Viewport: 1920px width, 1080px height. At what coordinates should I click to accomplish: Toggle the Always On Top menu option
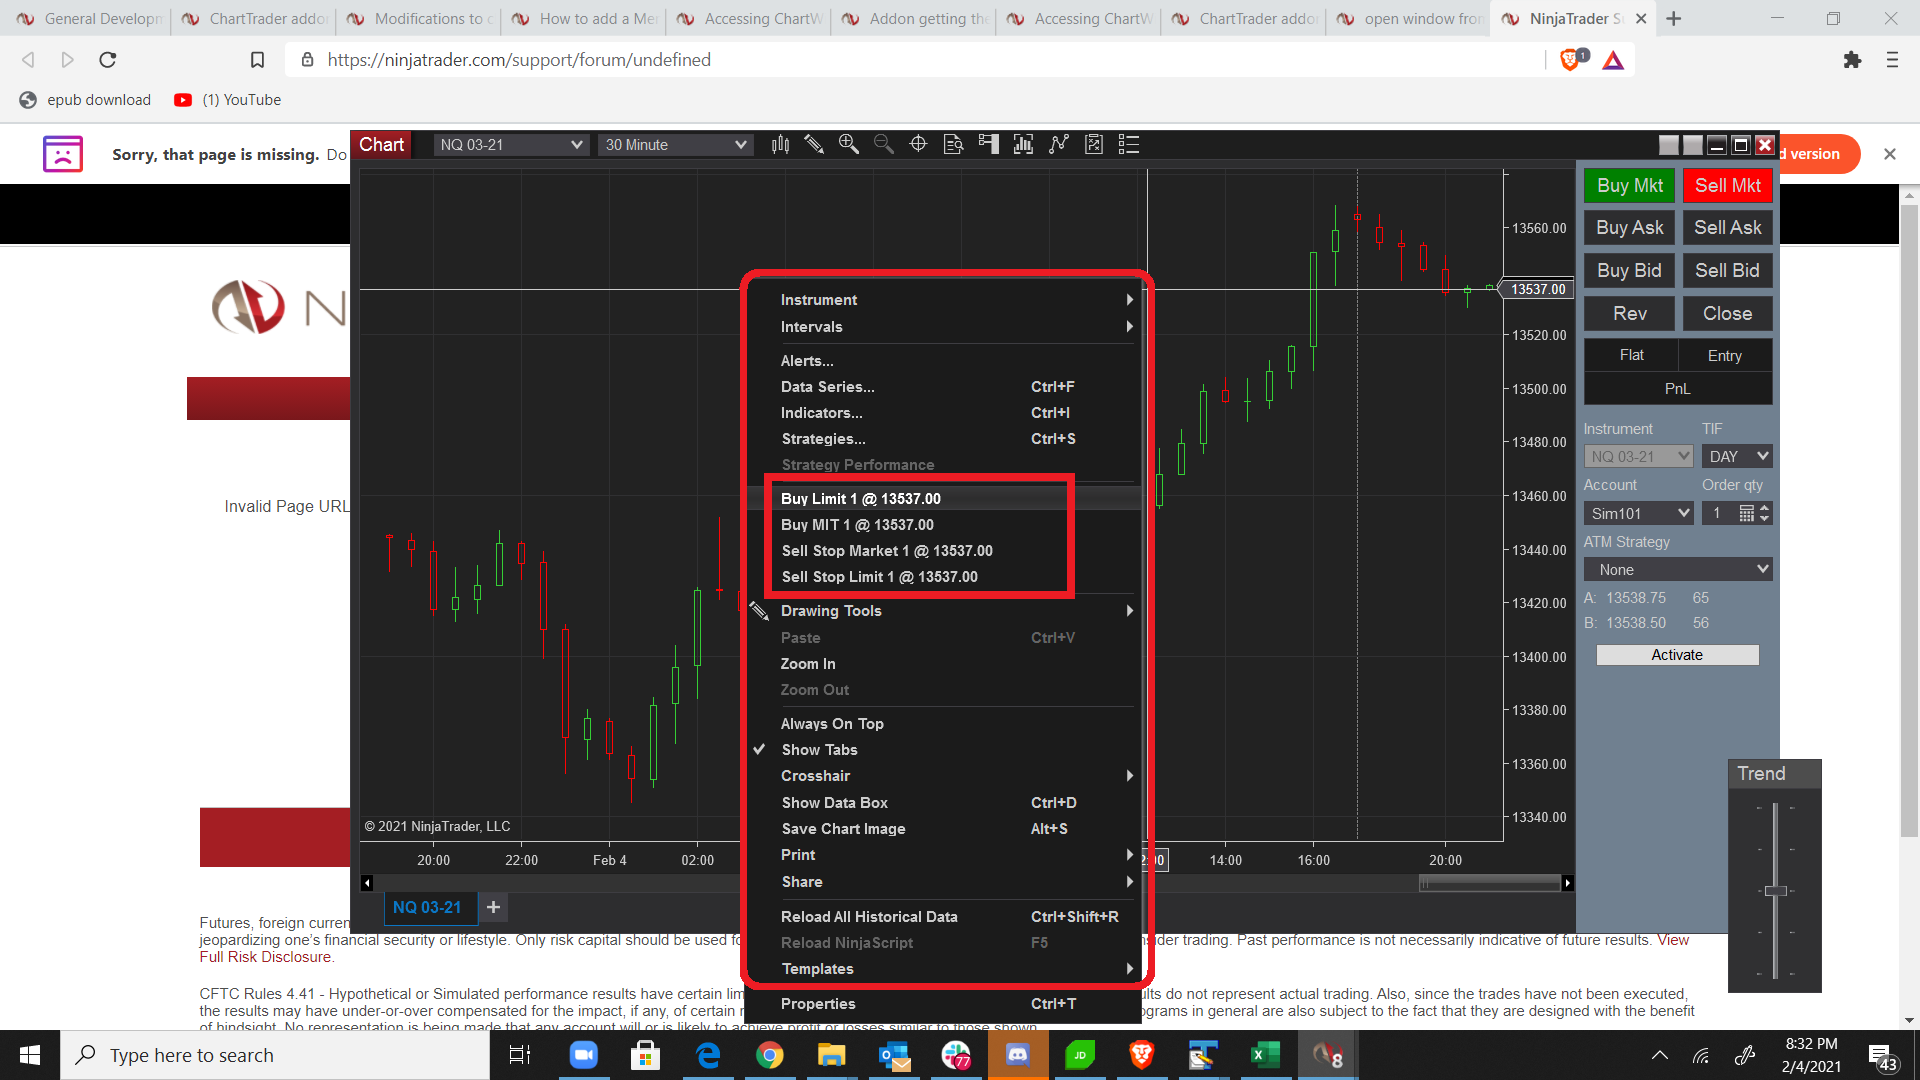(x=832, y=724)
